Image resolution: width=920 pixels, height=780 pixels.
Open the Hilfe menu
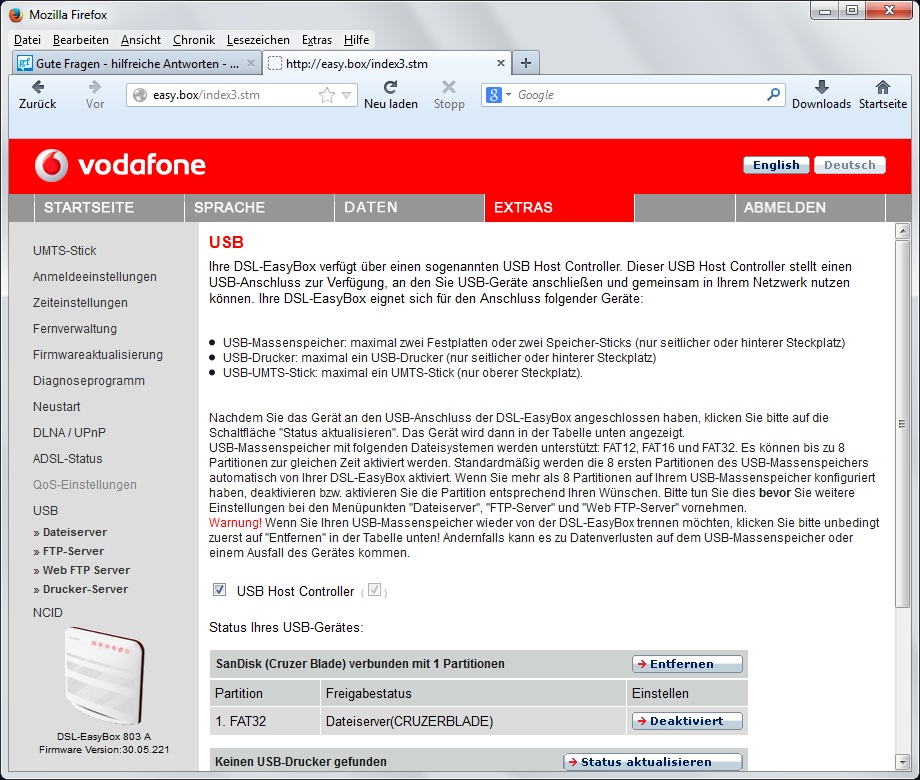pos(356,40)
